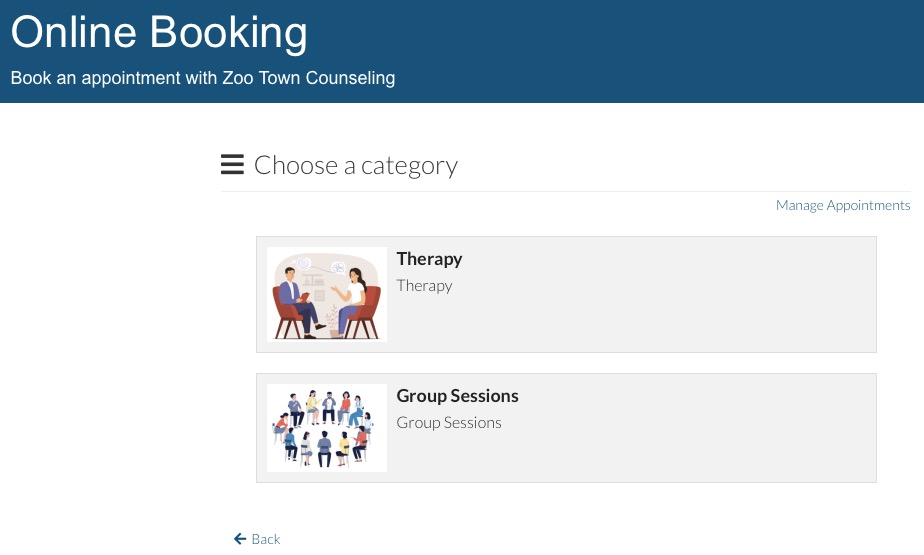Select the Therapy illustration thumbnail
This screenshot has height=555, width=924.
coord(327,294)
